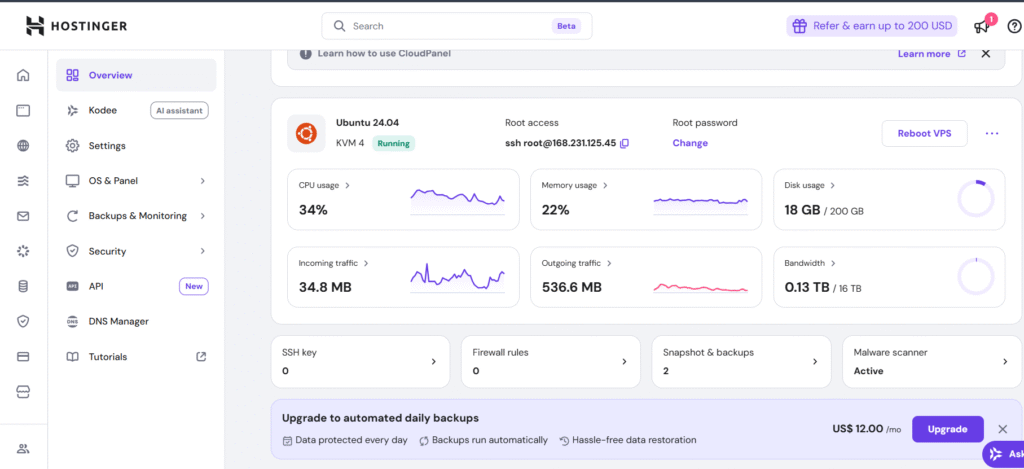Image resolution: width=1024 pixels, height=469 pixels.
Task: Copy the SSH root command
Action: 625,143
